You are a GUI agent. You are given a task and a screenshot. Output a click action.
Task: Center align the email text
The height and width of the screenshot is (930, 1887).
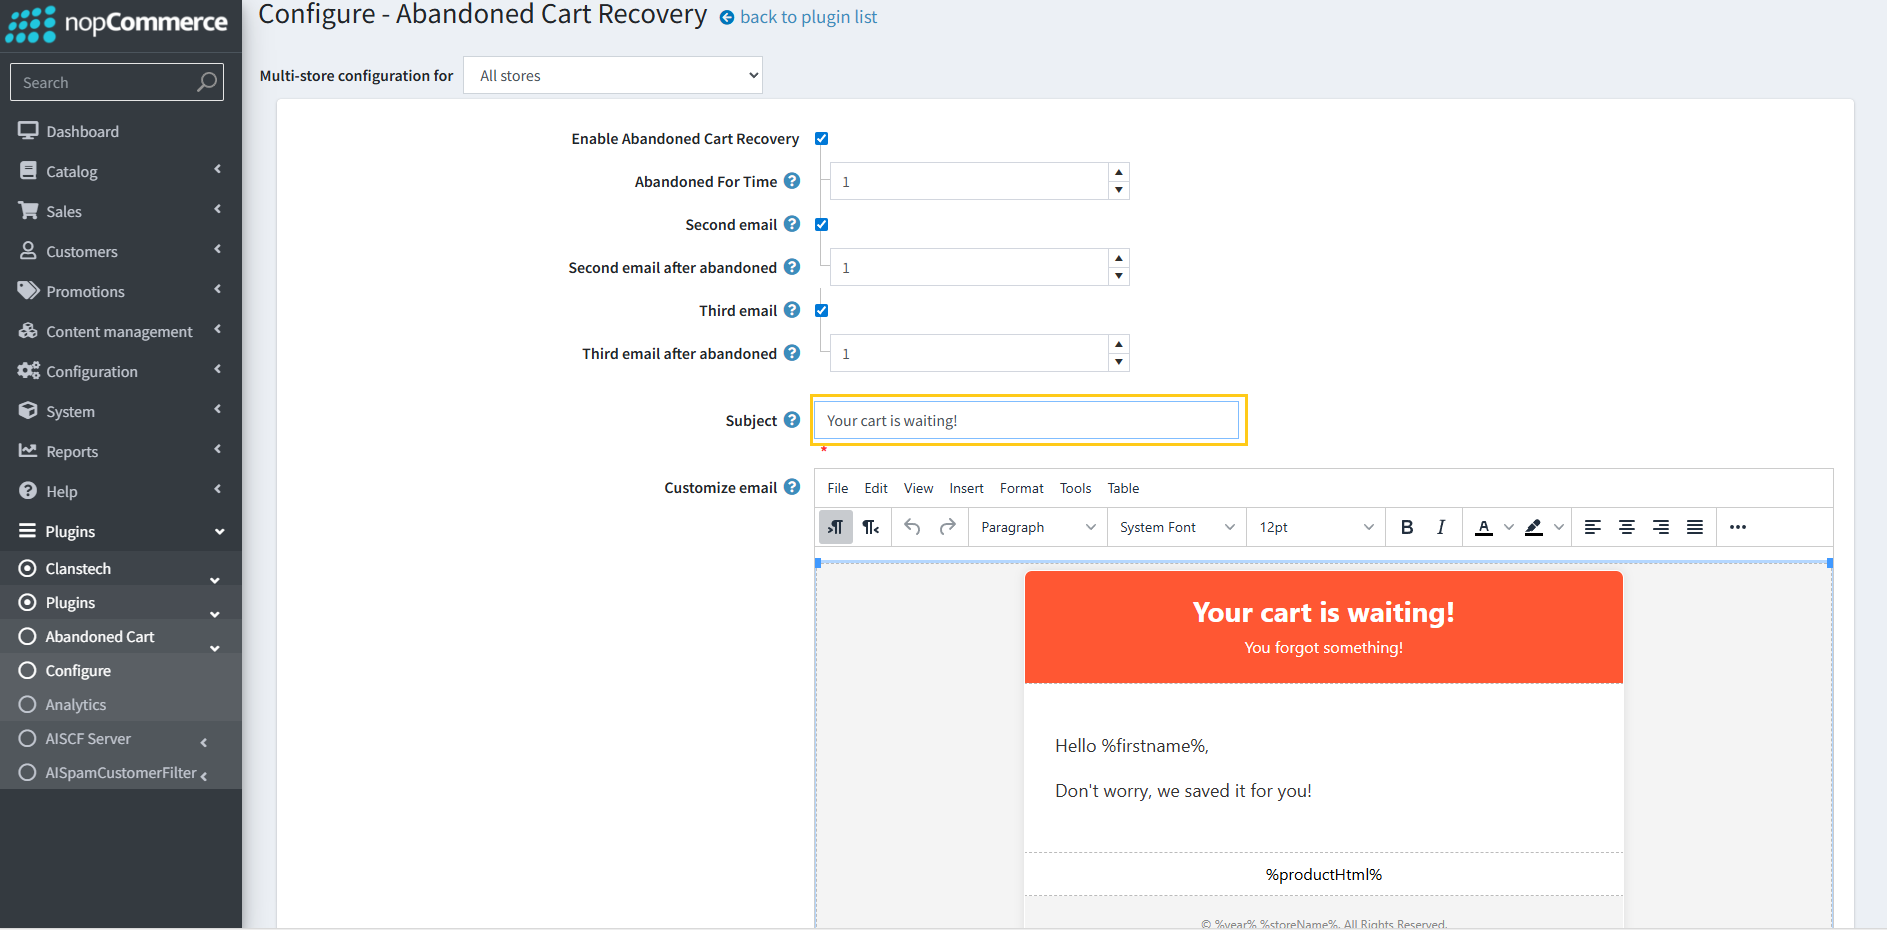pyautogui.click(x=1627, y=527)
